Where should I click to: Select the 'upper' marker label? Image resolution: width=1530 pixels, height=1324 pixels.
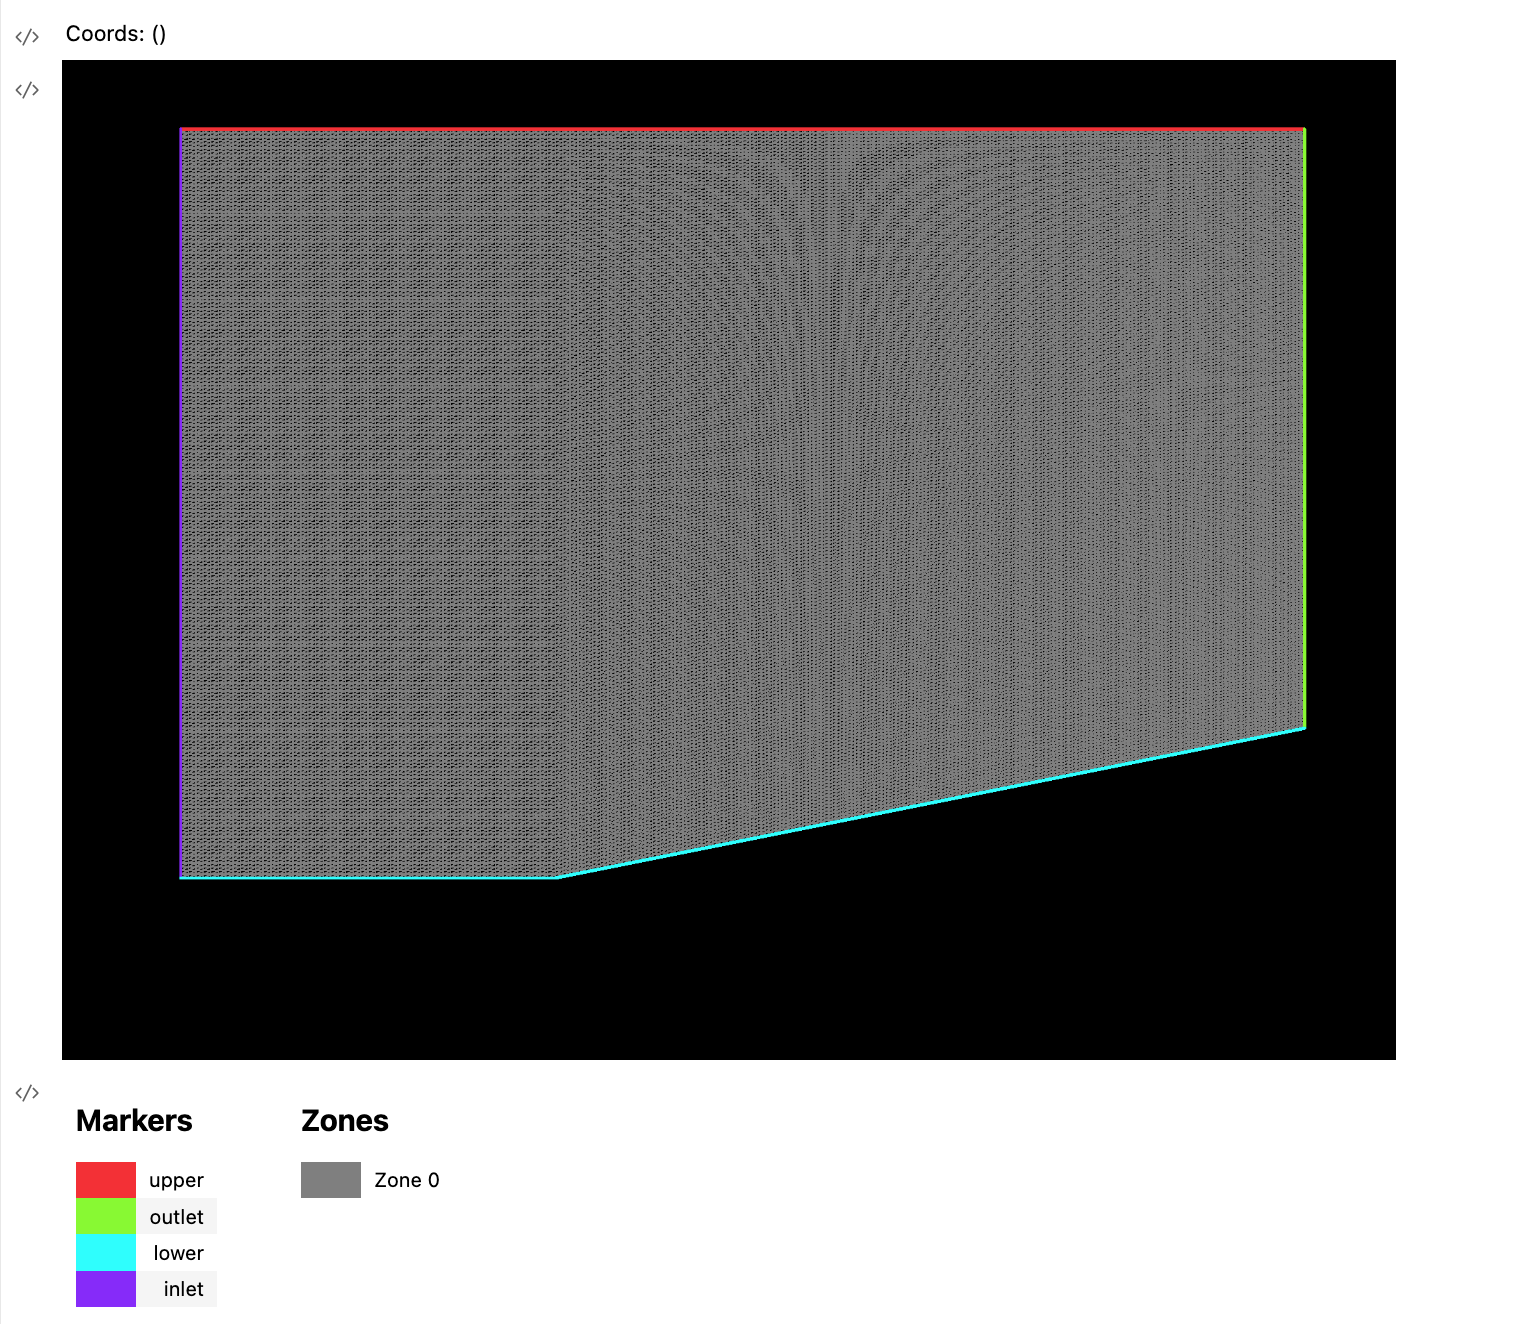tap(176, 1180)
